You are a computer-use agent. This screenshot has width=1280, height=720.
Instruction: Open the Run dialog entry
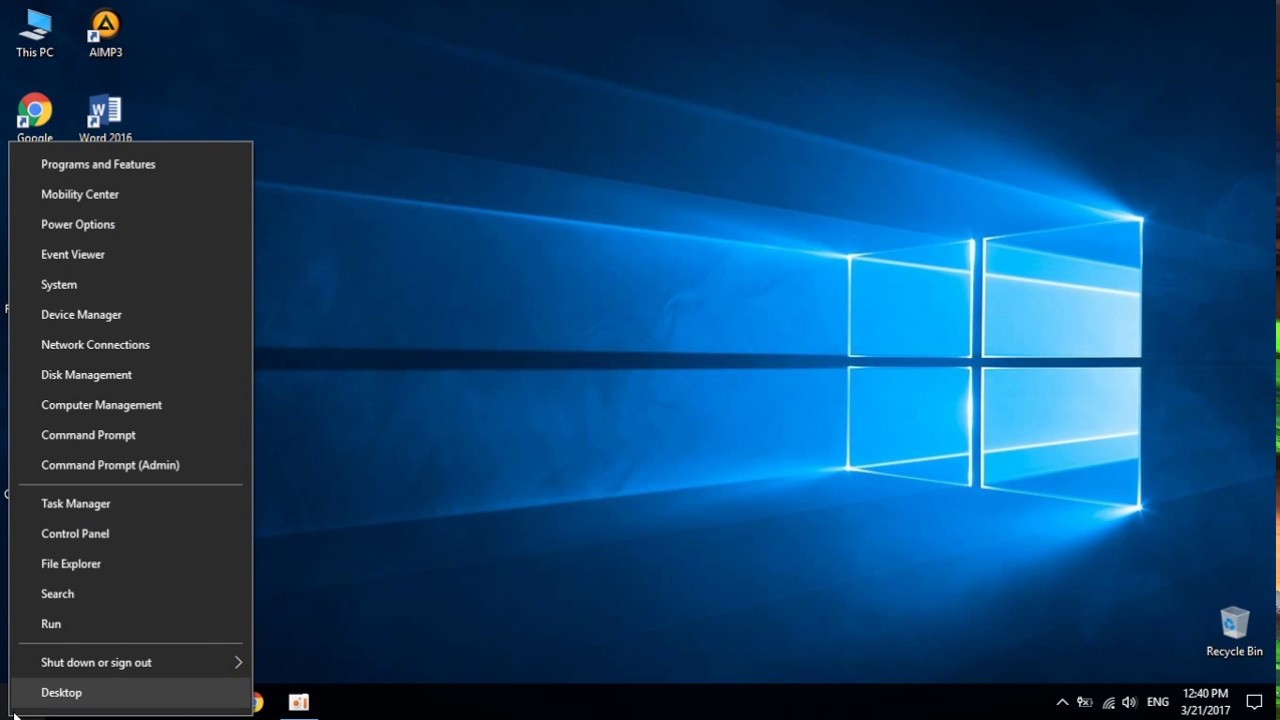click(x=130, y=623)
